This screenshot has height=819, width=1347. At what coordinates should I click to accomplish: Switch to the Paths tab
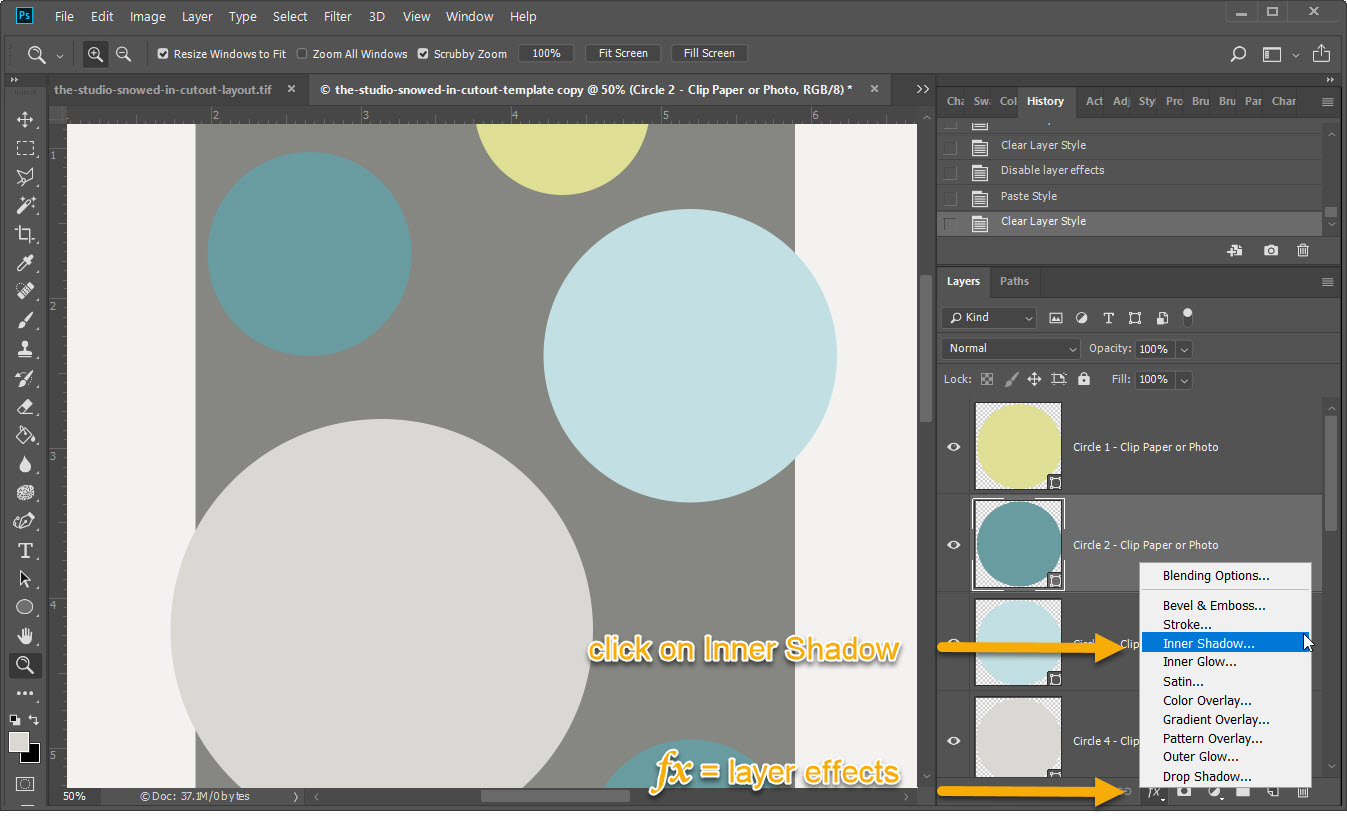click(x=1014, y=281)
